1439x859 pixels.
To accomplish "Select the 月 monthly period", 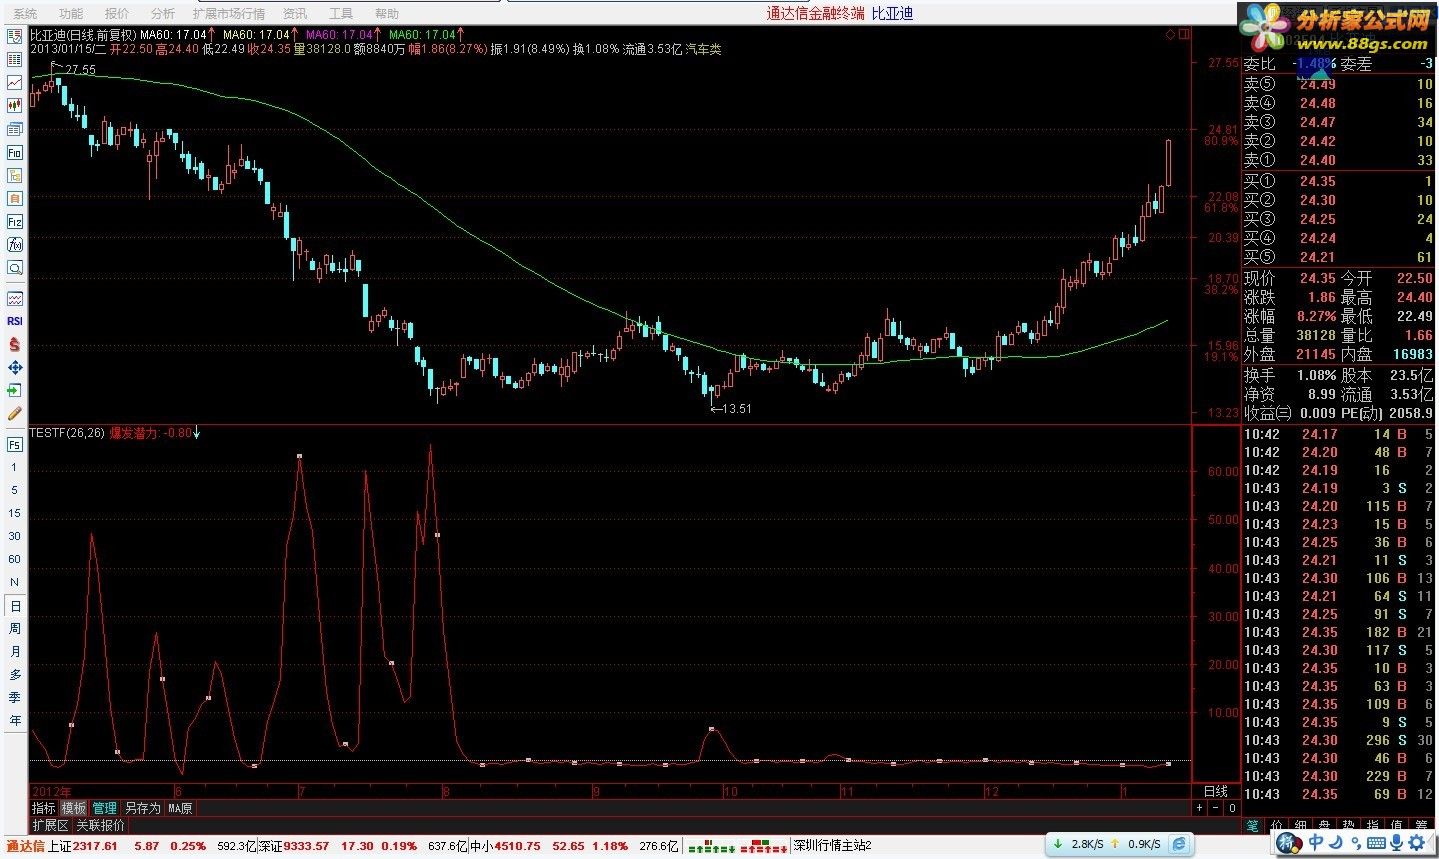I will pyautogui.click(x=14, y=652).
